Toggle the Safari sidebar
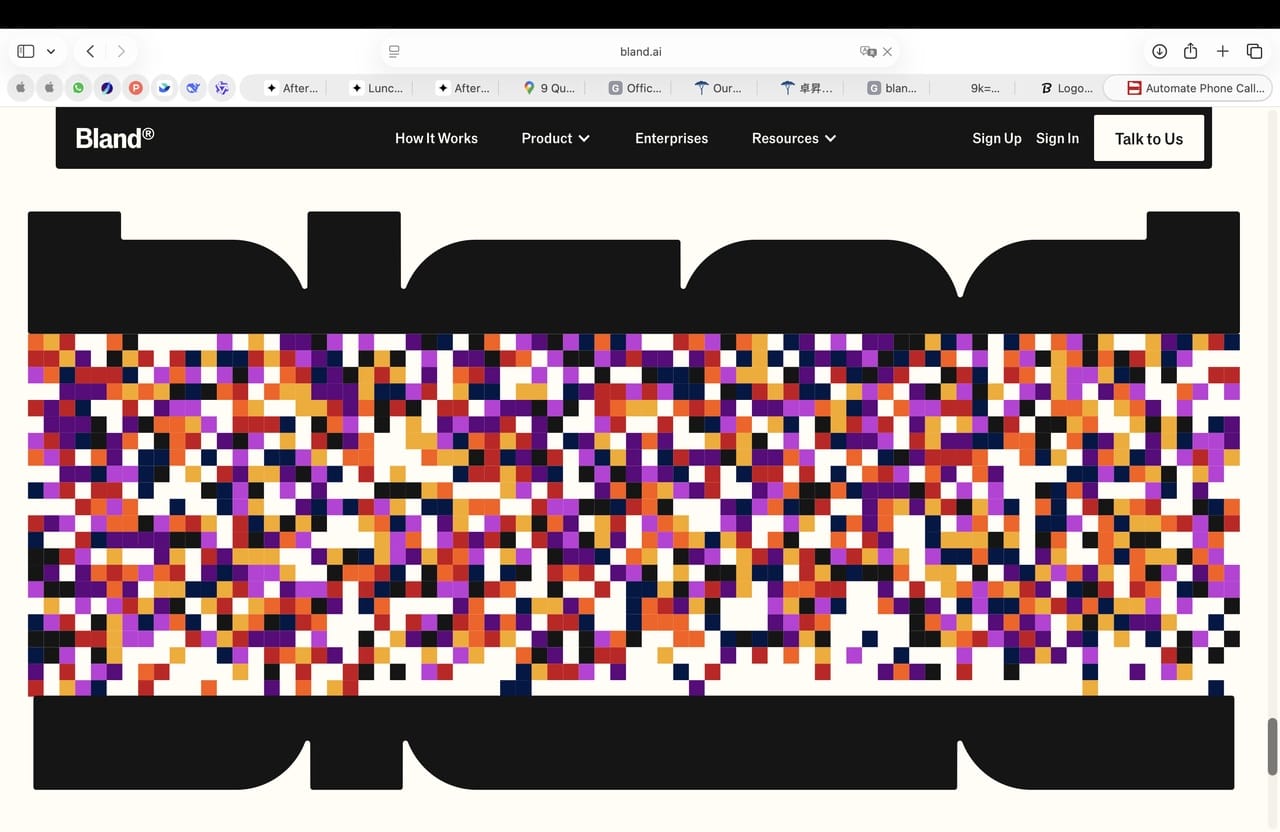 tap(26, 51)
